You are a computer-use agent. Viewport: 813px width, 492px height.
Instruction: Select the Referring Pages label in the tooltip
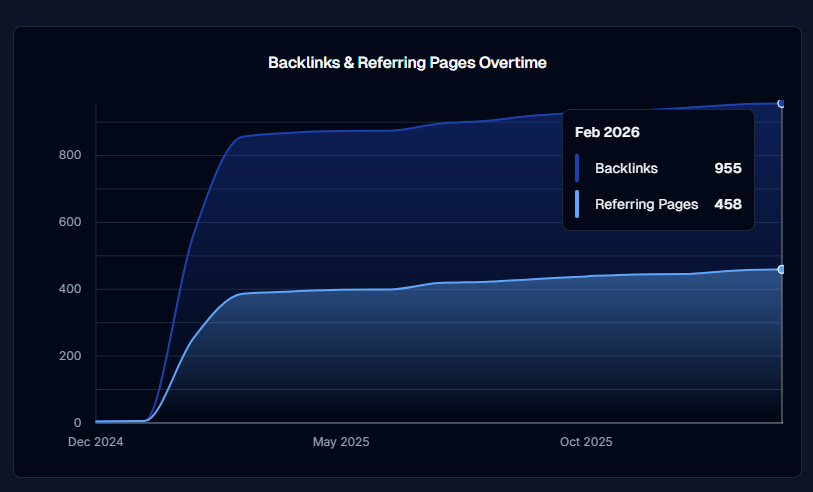point(646,204)
